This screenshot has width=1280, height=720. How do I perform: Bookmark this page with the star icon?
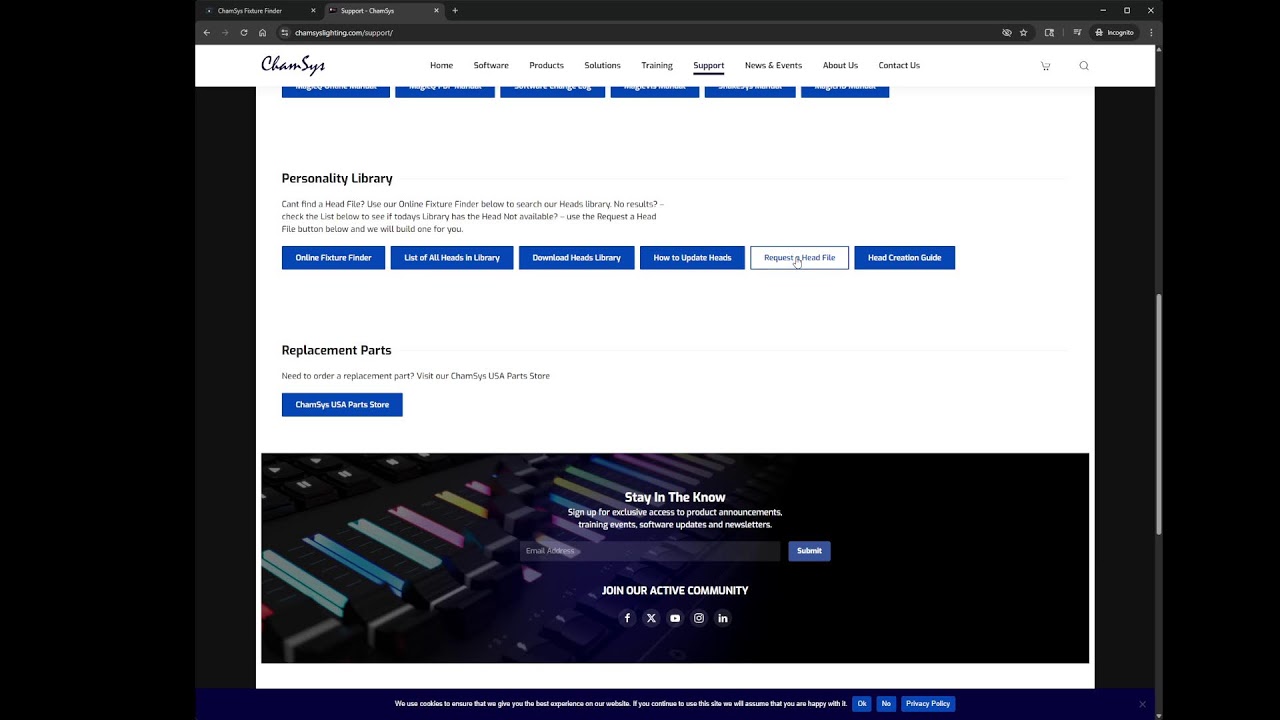[x=1023, y=32]
